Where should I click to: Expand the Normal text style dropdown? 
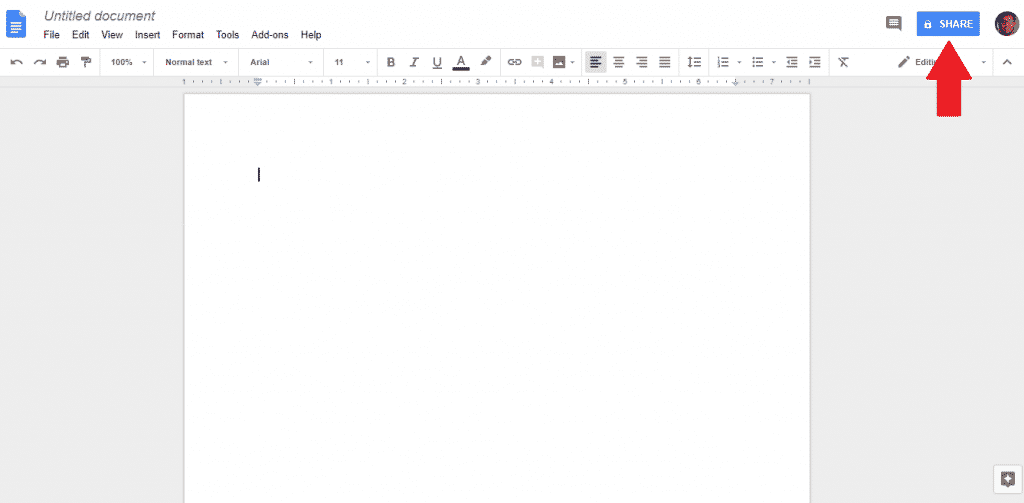coord(196,62)
